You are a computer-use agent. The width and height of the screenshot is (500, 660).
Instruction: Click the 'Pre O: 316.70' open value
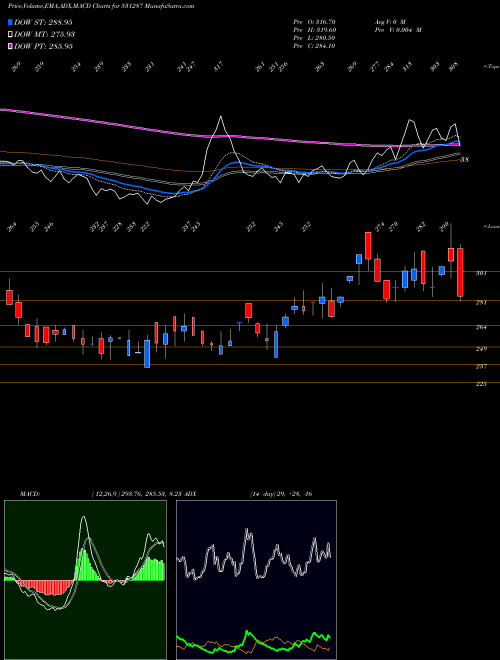point(314,21)
